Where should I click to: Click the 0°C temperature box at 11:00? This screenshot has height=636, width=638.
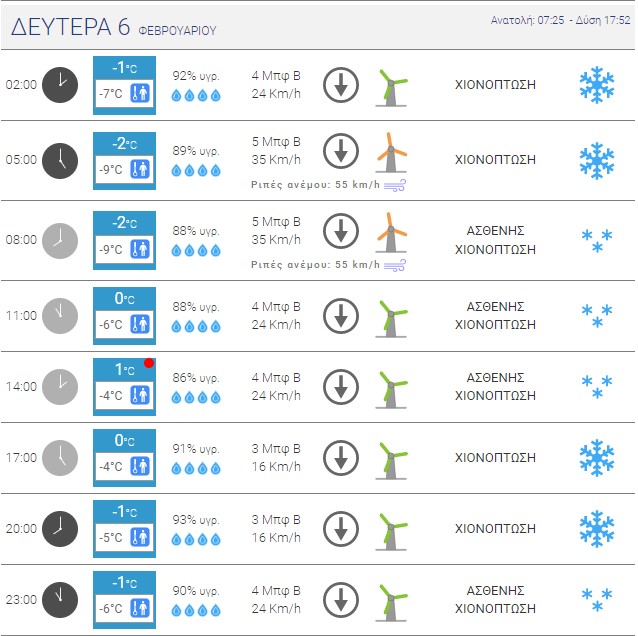124,298
